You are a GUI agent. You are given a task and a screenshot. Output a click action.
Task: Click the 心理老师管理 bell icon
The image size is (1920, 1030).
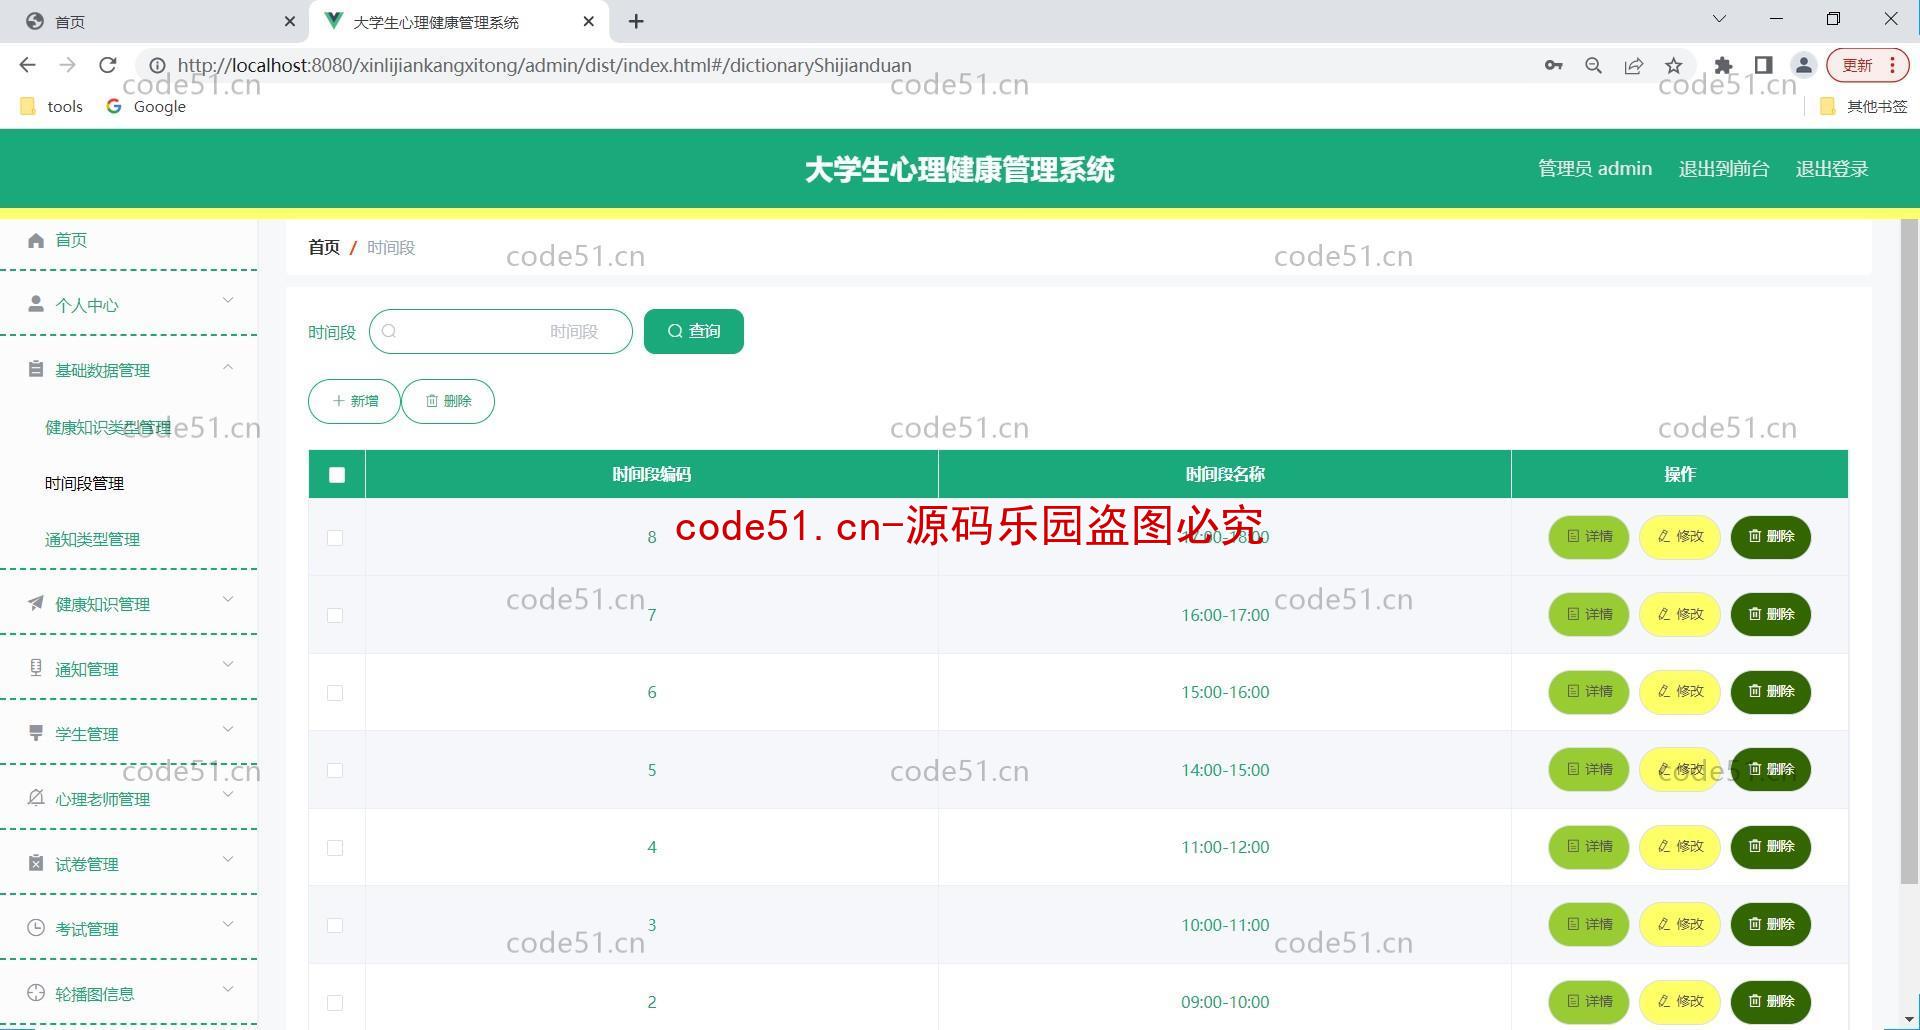(x=36, y=798)
